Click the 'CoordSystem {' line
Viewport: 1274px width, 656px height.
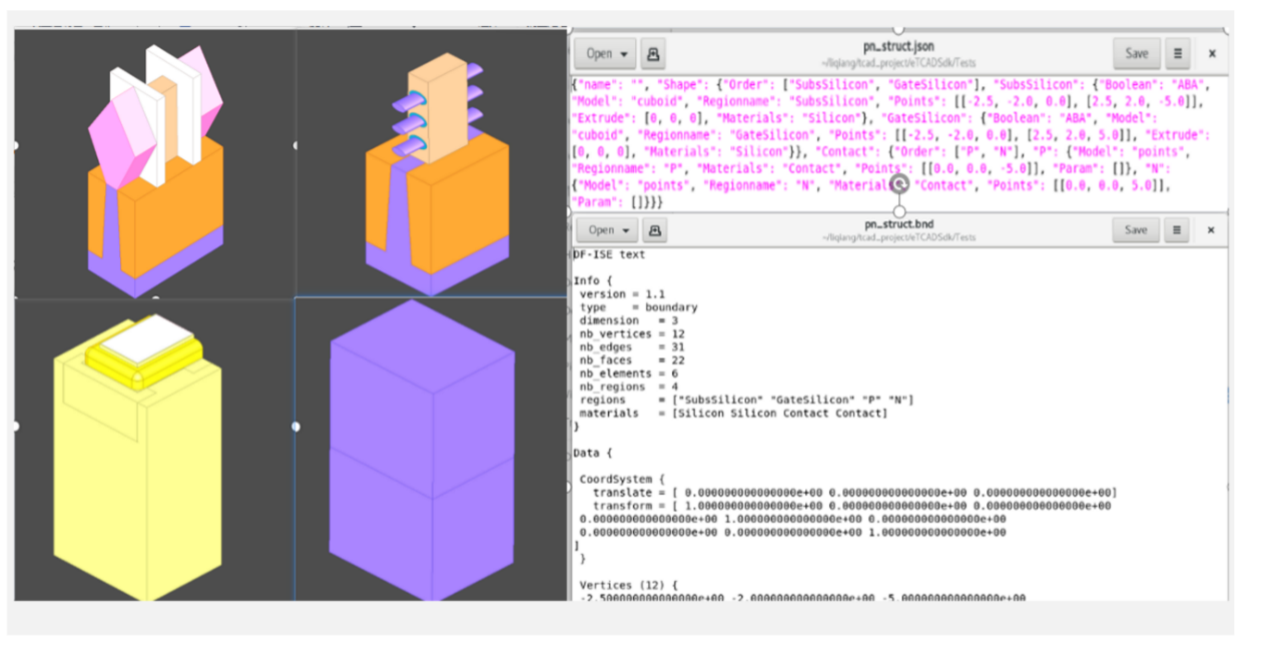(622, 479)
